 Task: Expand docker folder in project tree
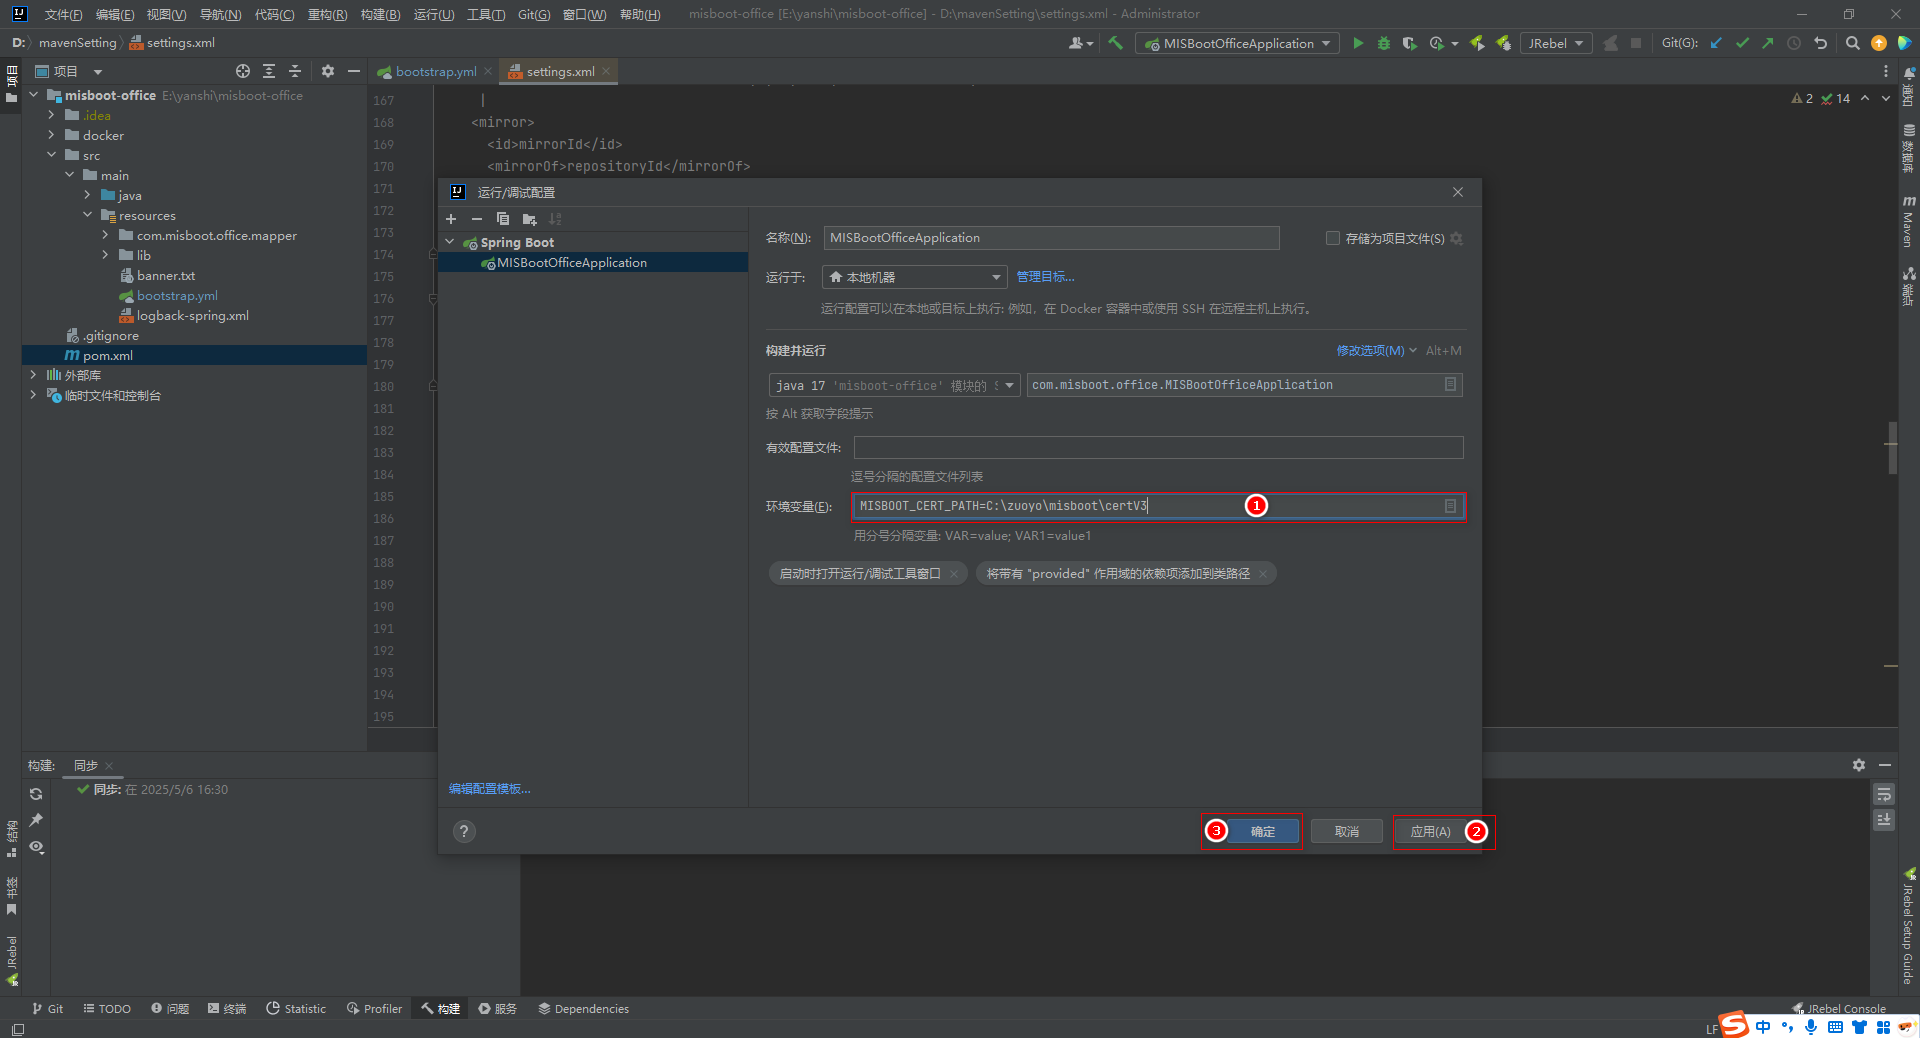click(x=51, y=135)
